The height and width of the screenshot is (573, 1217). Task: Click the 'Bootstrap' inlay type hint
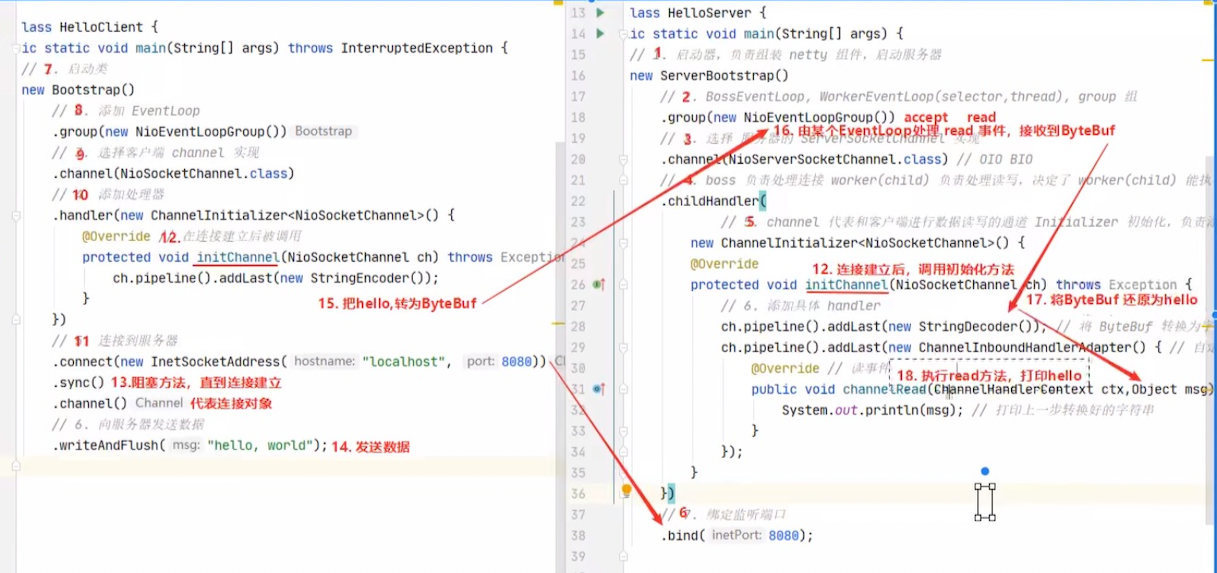click(323, 132)
